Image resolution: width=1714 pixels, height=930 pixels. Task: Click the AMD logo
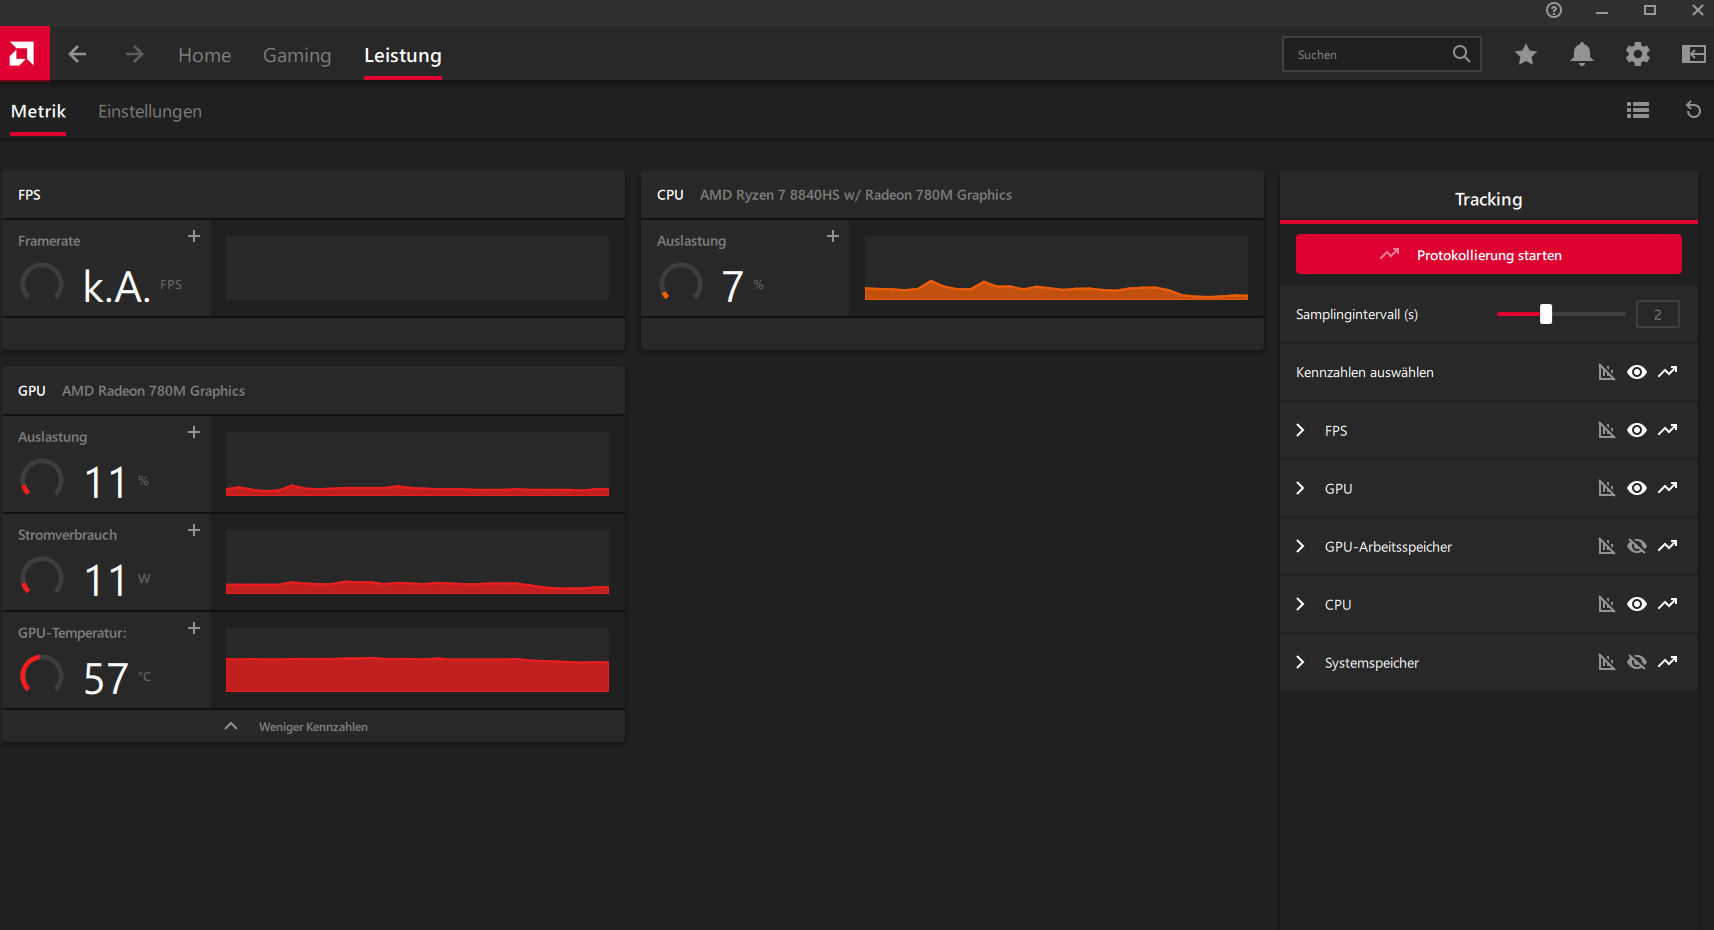24,53
